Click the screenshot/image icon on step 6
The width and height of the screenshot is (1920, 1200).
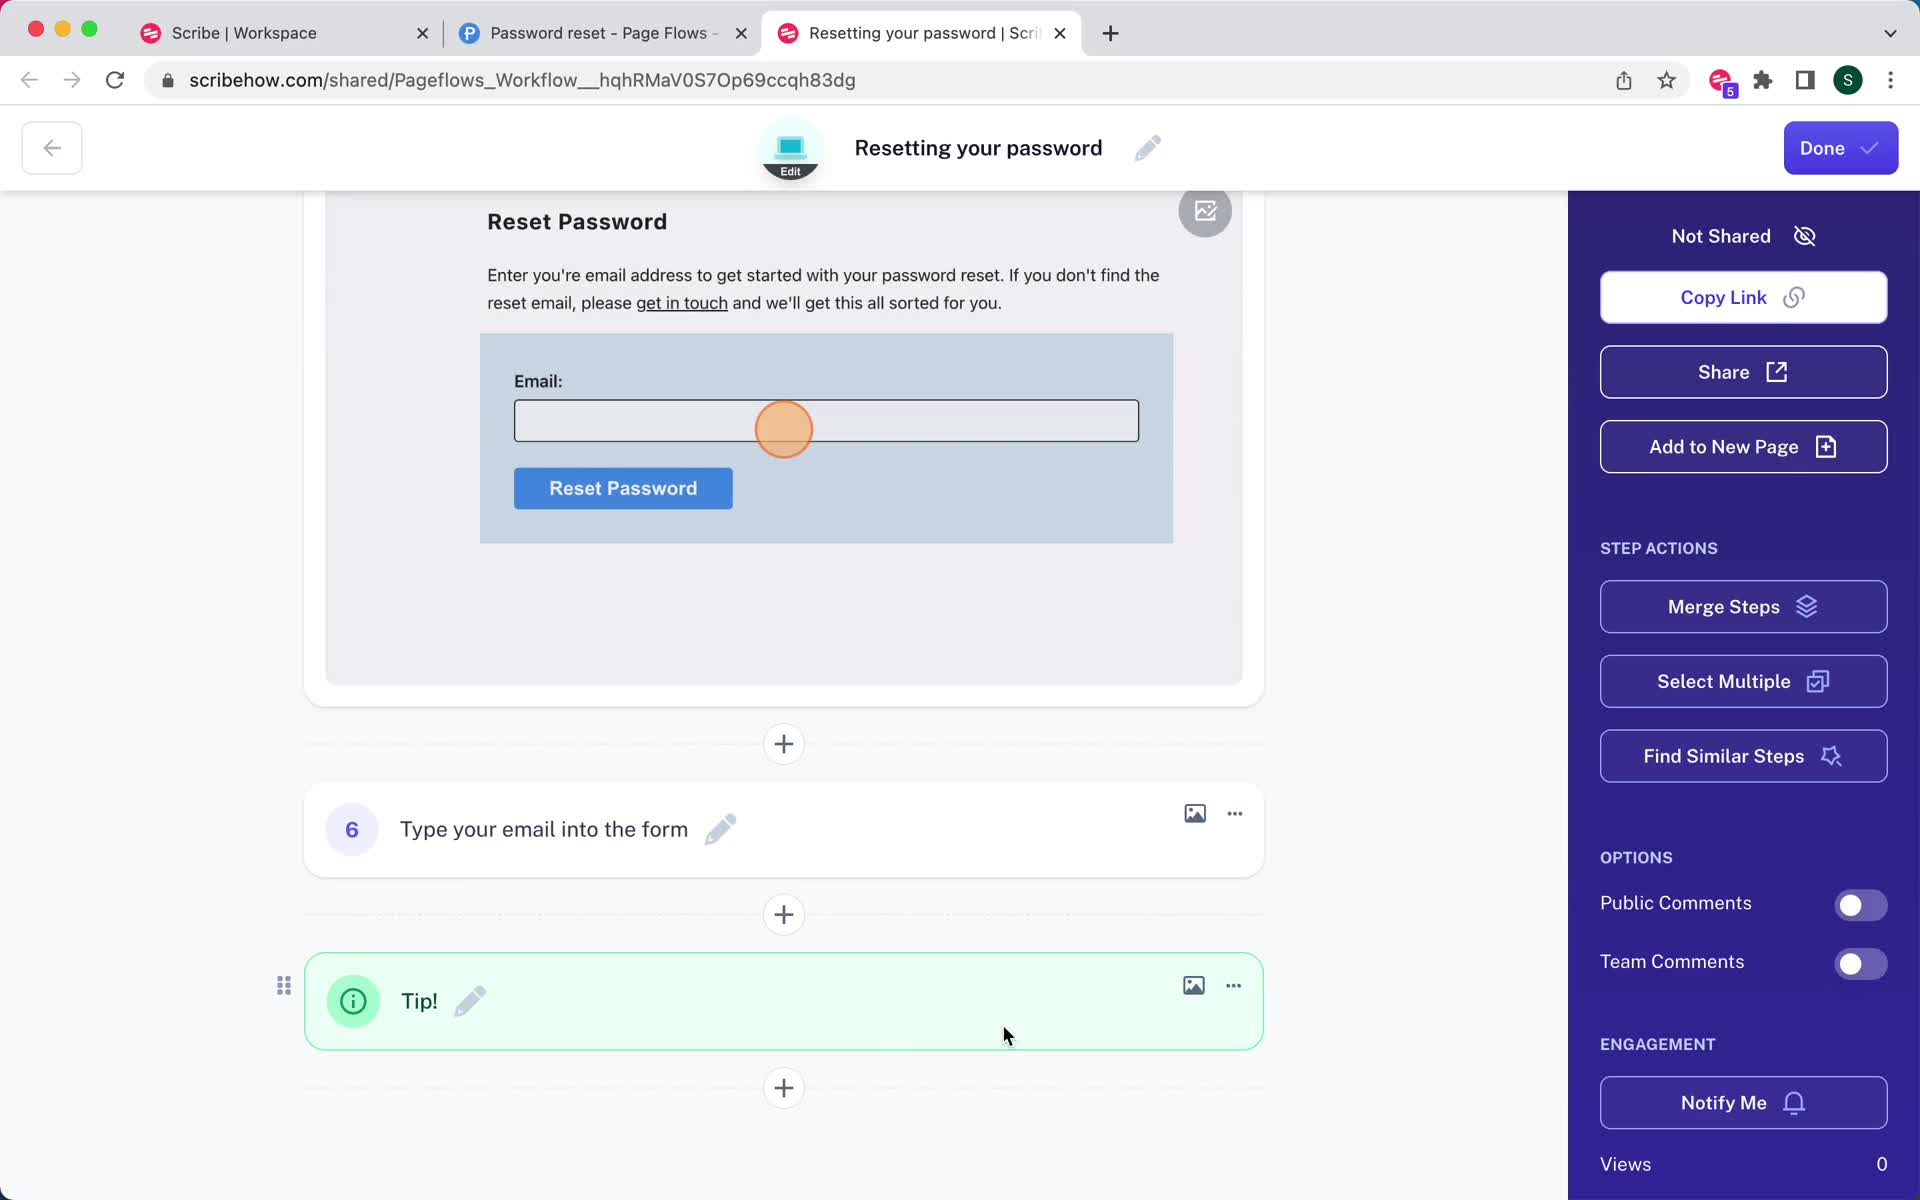point(1194,813)
